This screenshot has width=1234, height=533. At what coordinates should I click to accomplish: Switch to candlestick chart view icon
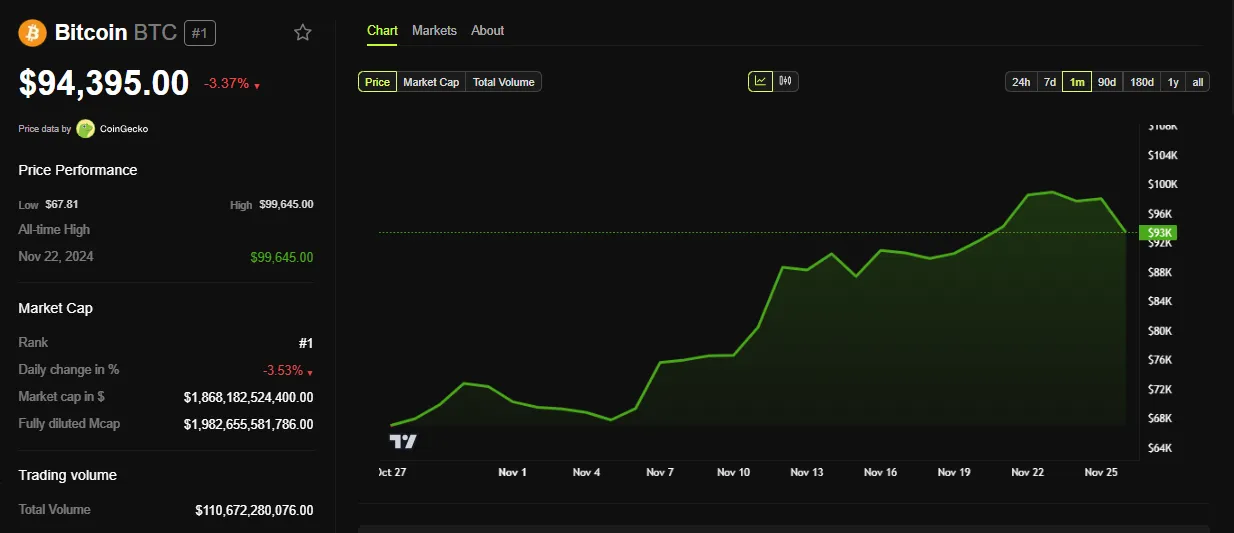[x=785, y=81]
